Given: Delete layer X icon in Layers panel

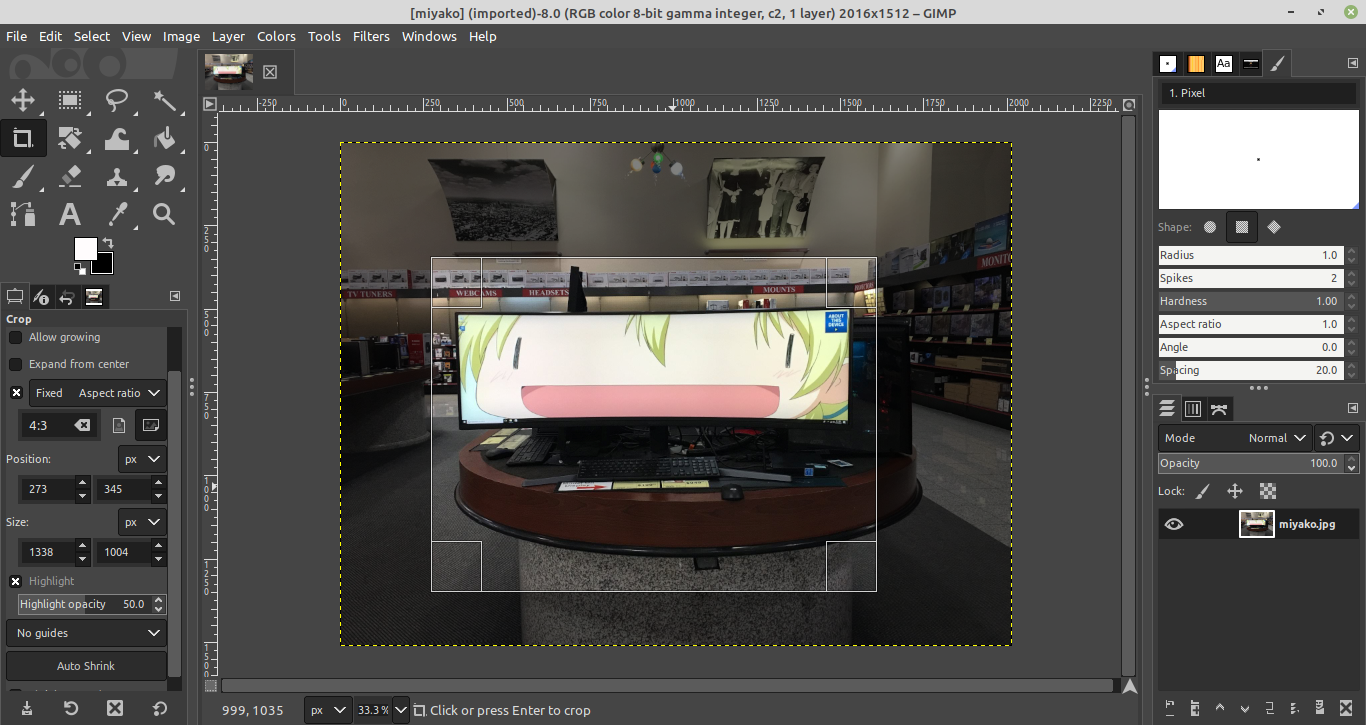Looking at the screenshot, I should [x=1346, y=708].
